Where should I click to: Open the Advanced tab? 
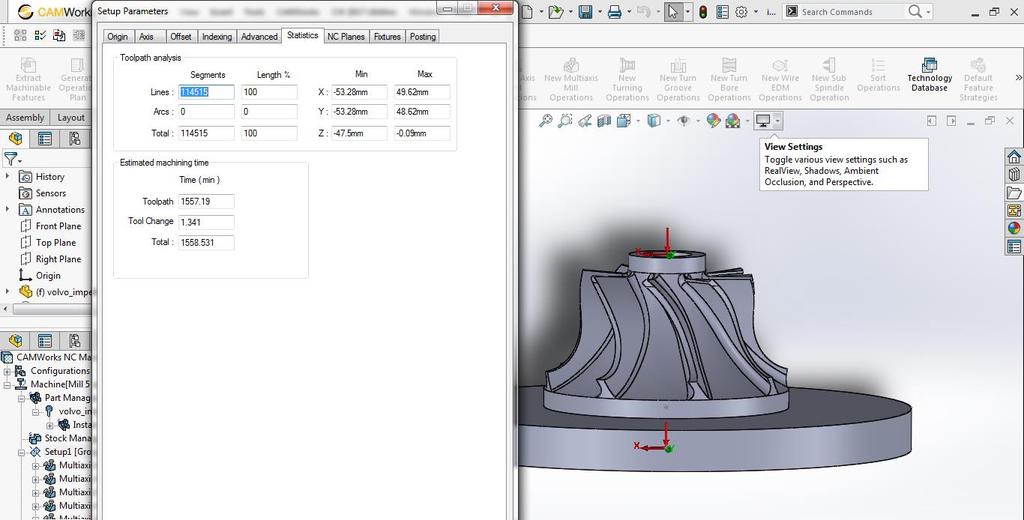(259, 37)
